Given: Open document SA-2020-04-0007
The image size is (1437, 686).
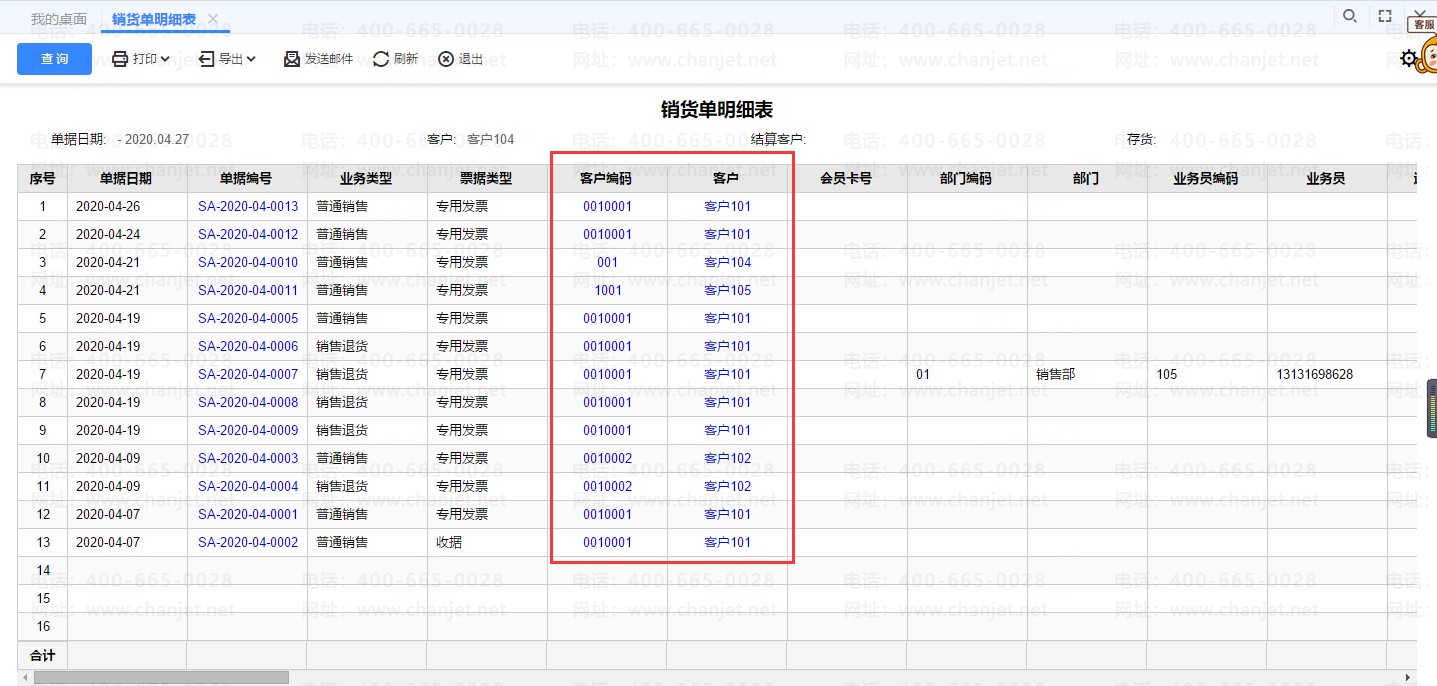Looking at the screenshot, I should (x=248, y=375).
